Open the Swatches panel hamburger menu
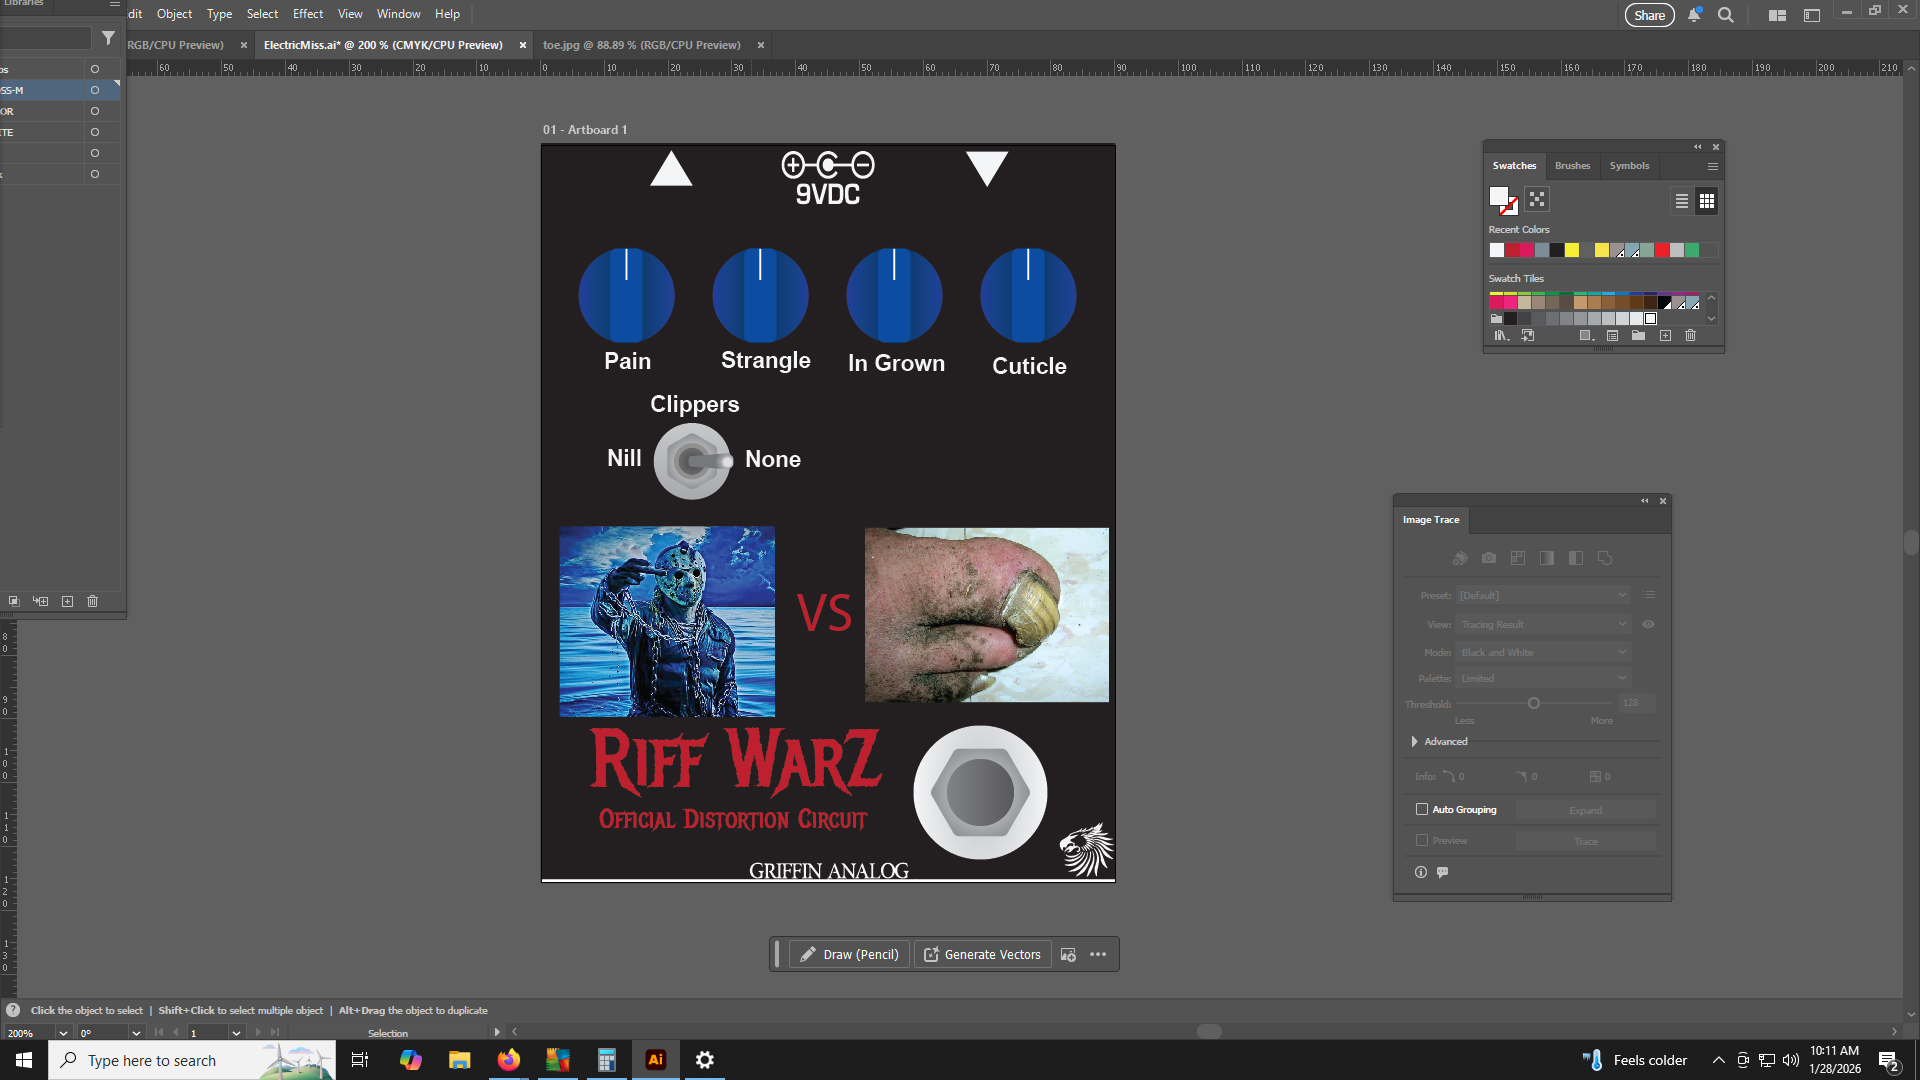 [1712, 166]
